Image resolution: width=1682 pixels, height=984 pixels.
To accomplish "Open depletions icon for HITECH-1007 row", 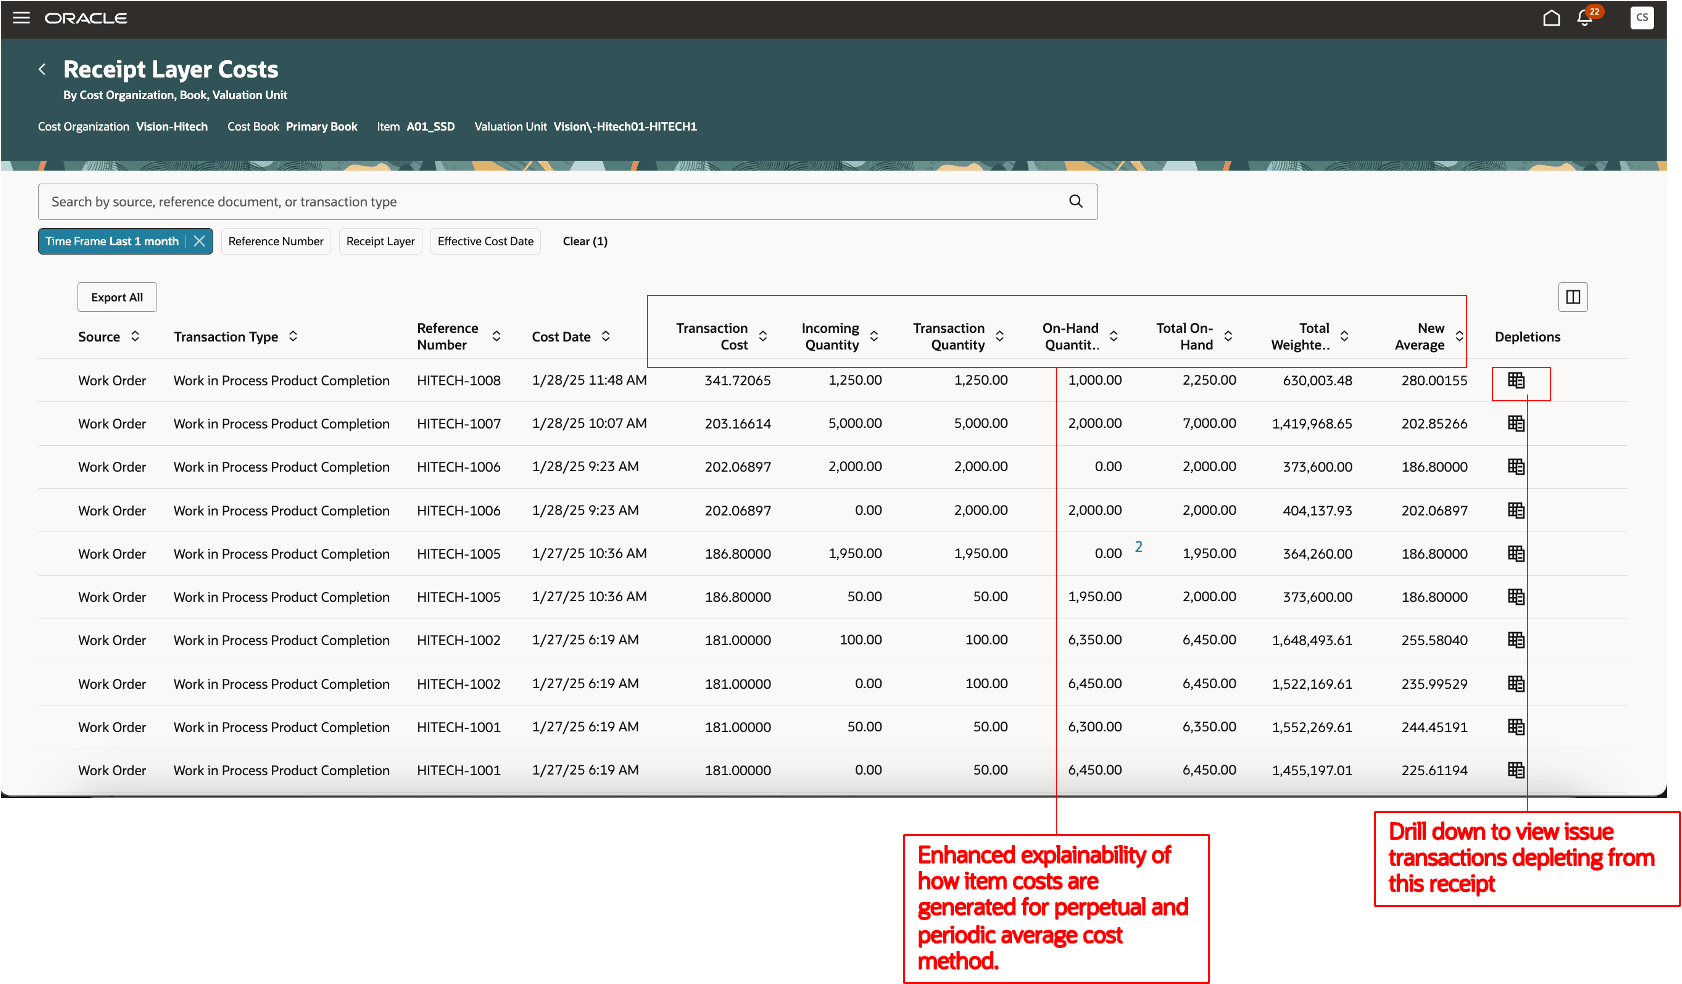I will (x=1516, y=423).
